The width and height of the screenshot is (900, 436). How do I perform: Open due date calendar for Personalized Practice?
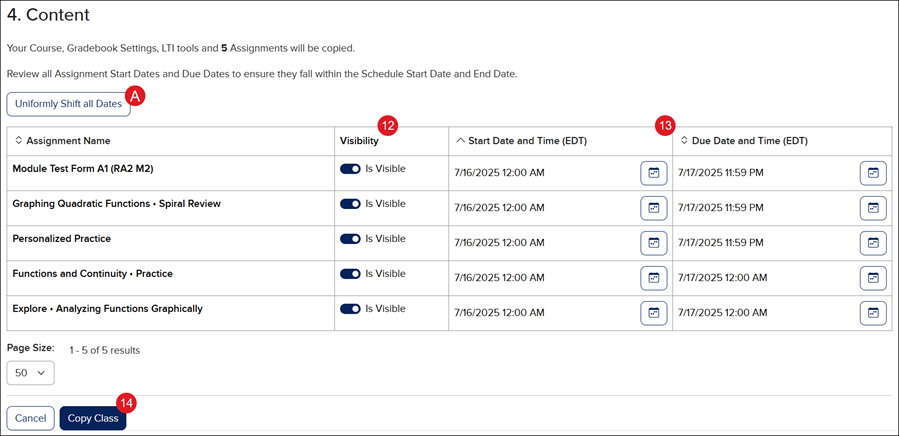pyautogui.click(x=873, y=243)
